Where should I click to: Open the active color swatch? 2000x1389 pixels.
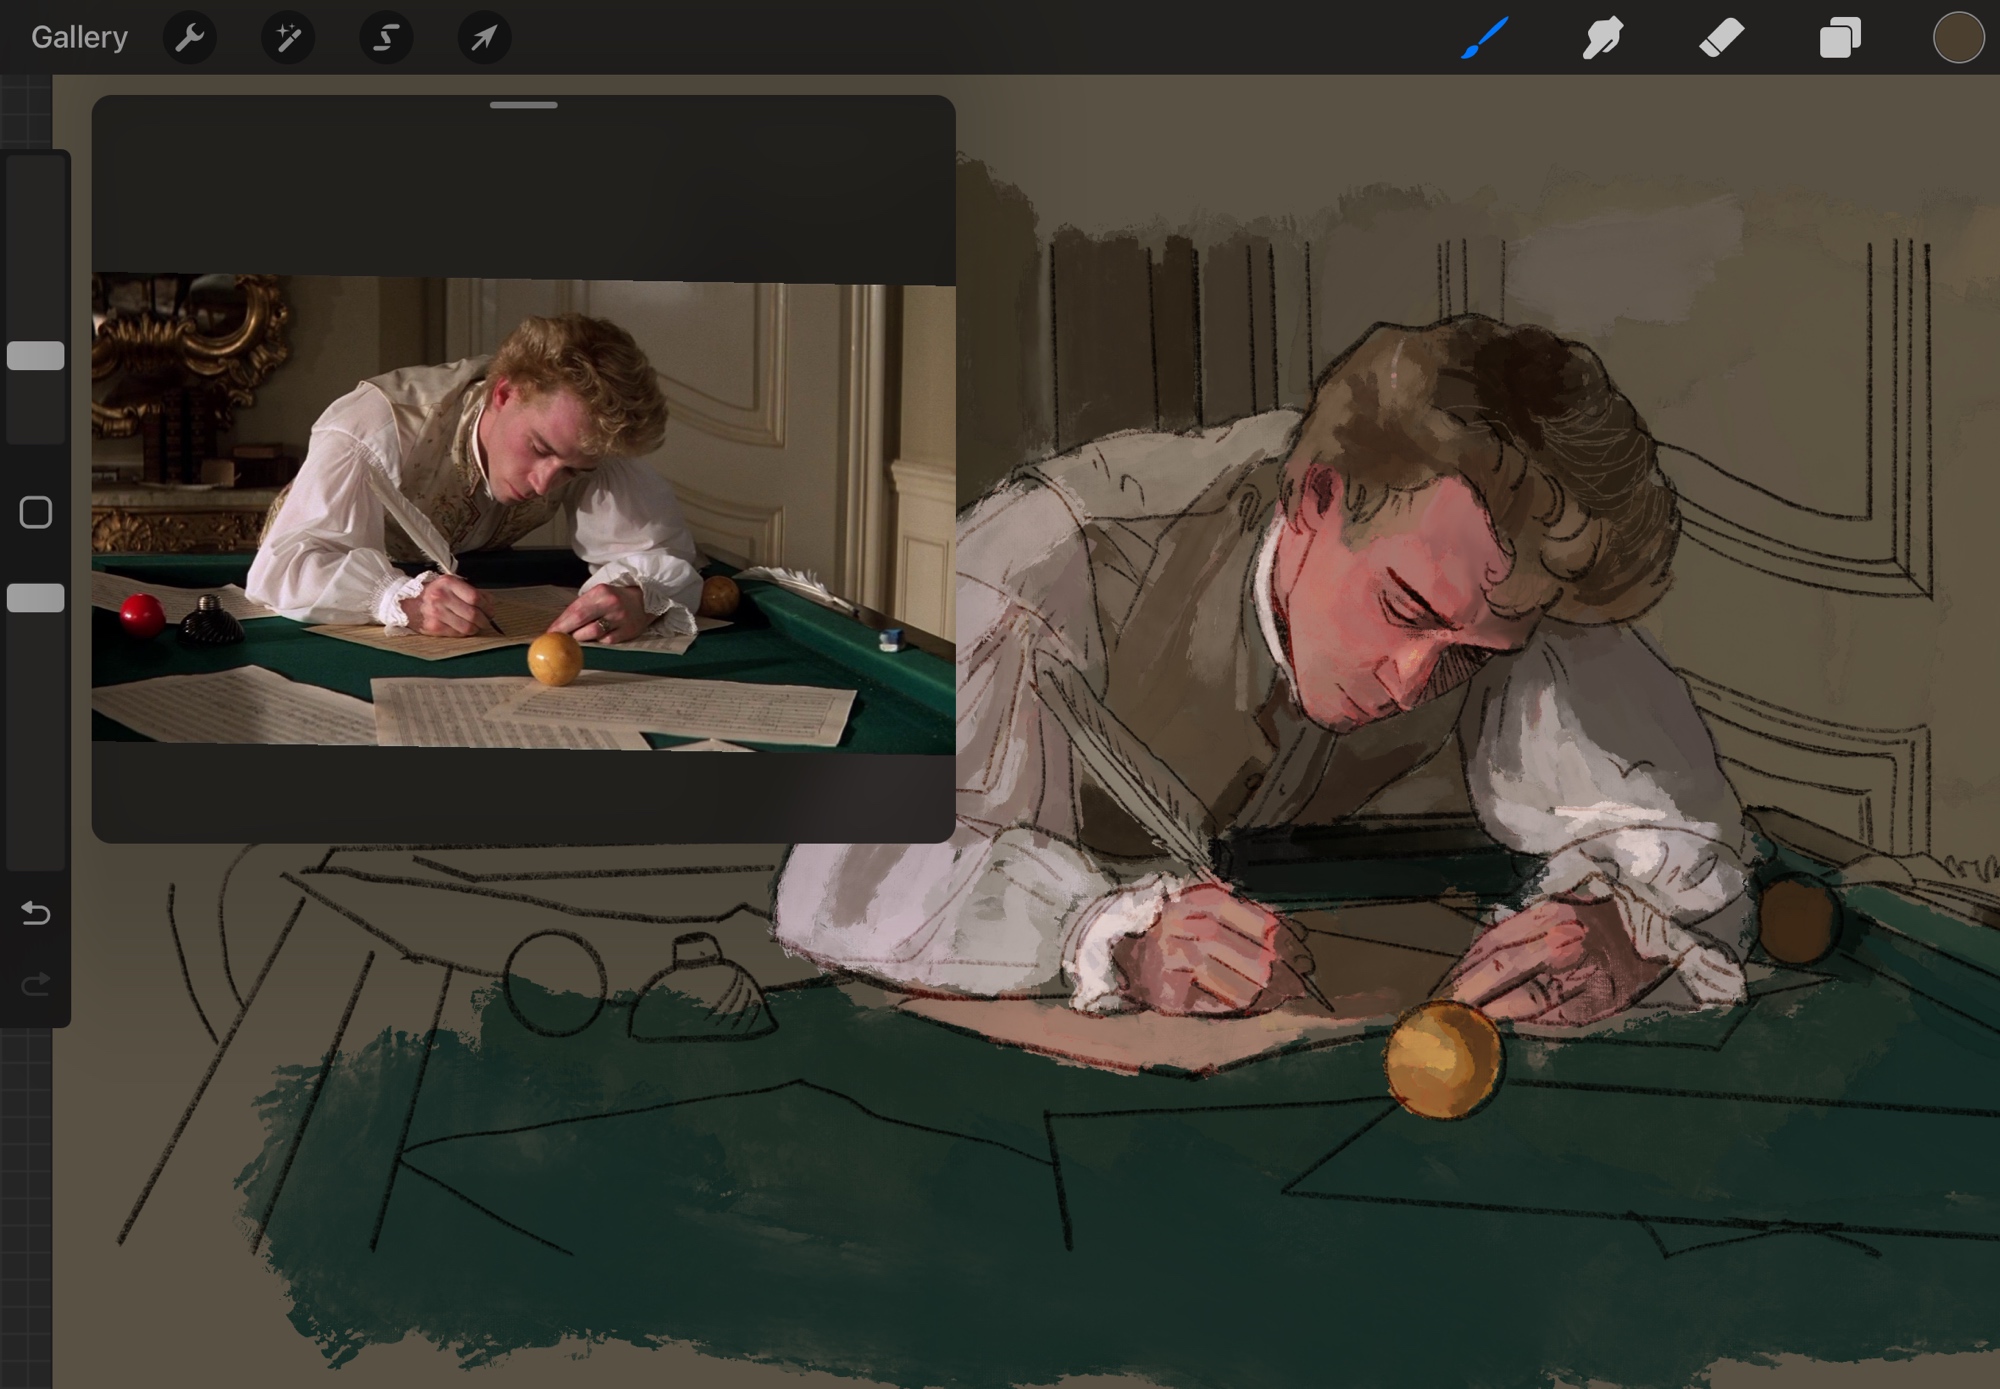(x=1957, y=38)
